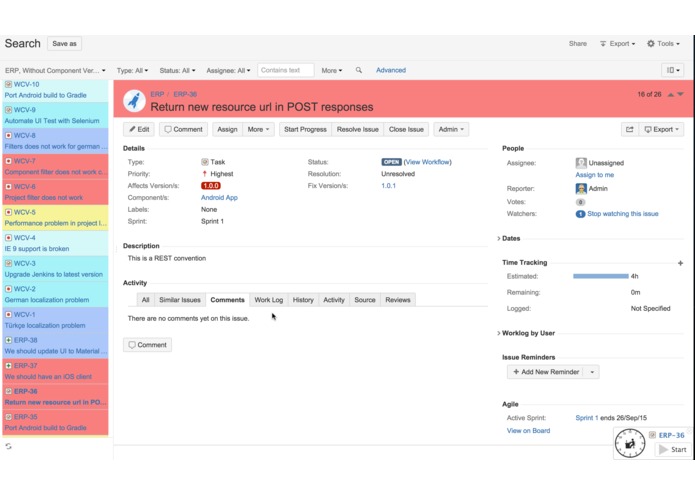Open the More actions dropdown in issue toolbar

tap(258, 129)
